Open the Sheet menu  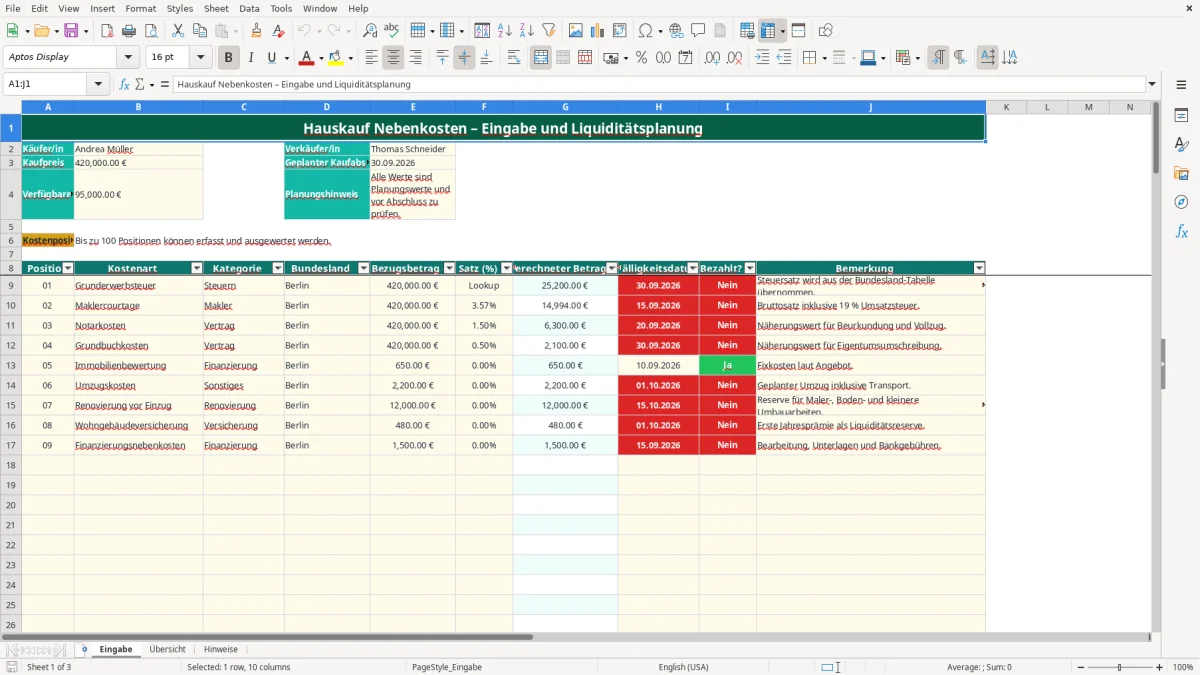216,8
